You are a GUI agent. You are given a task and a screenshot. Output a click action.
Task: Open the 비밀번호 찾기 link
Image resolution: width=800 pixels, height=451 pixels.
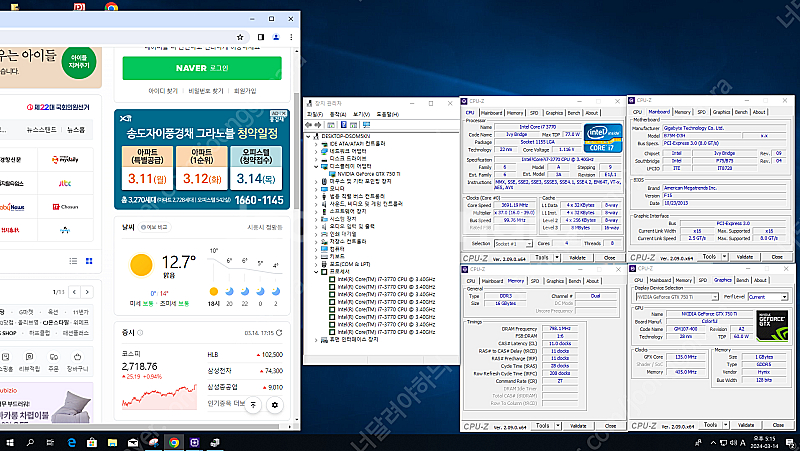(x=206, y=91)
